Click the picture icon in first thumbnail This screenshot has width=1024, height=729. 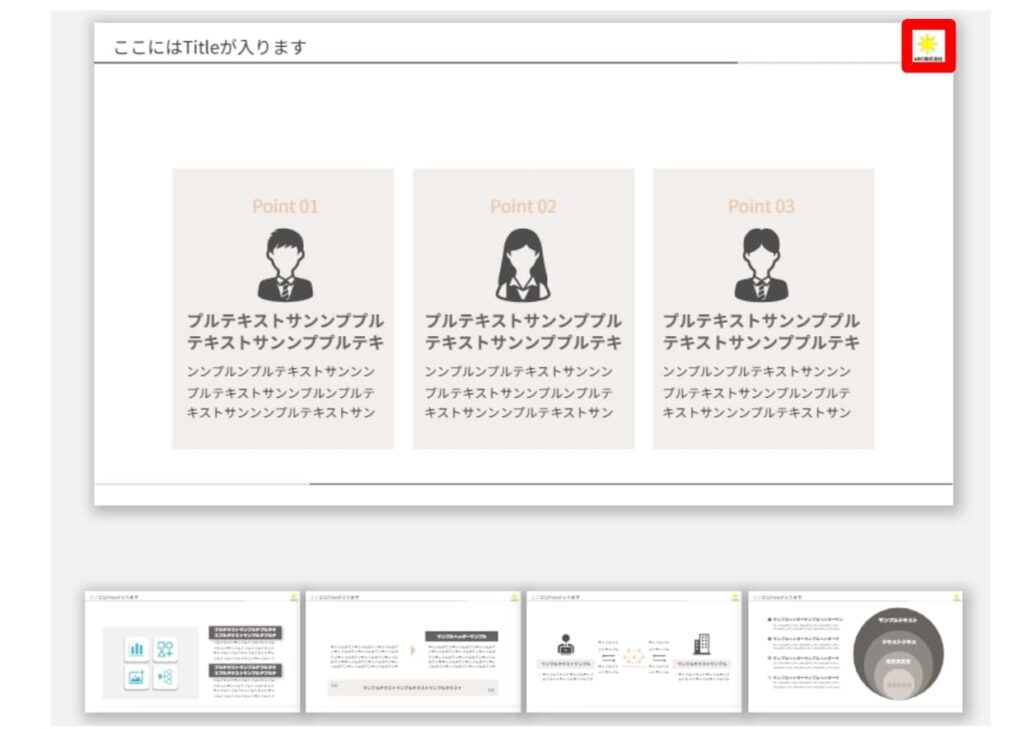tap(136, 677)
